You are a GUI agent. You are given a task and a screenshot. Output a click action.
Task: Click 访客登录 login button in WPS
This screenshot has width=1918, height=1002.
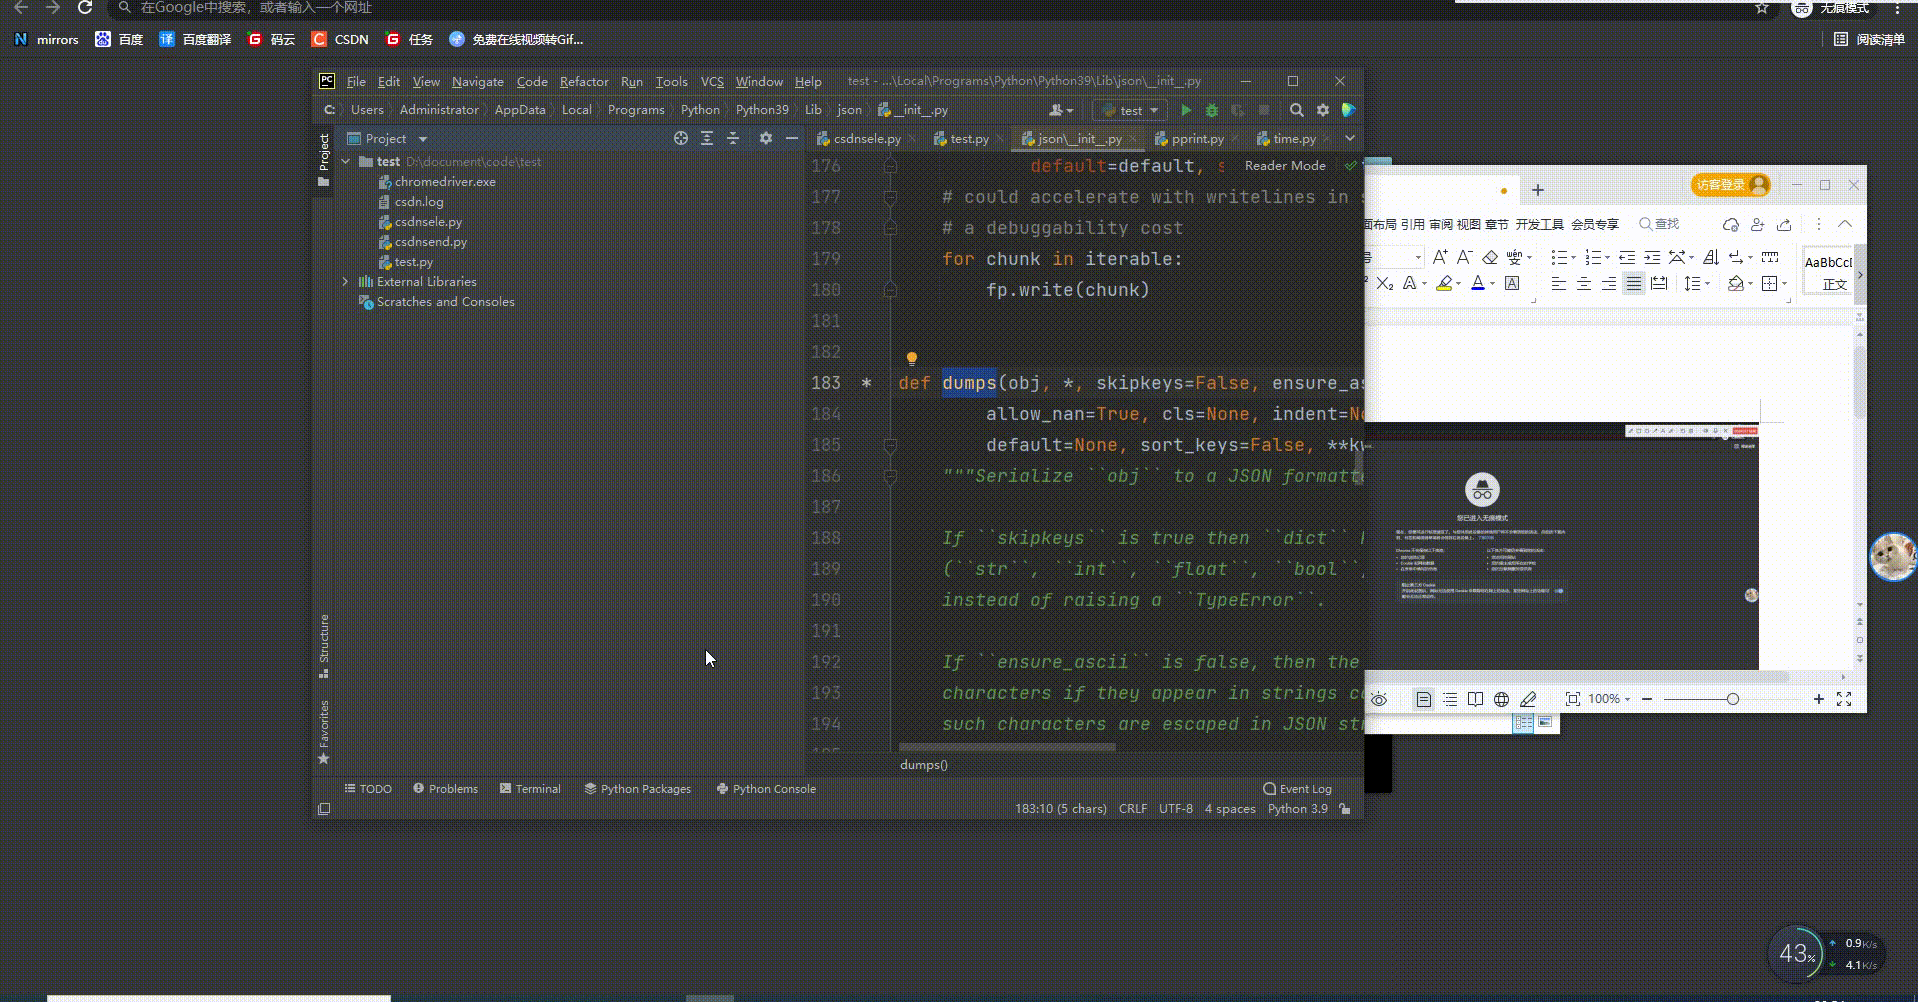click(1730, 184)
